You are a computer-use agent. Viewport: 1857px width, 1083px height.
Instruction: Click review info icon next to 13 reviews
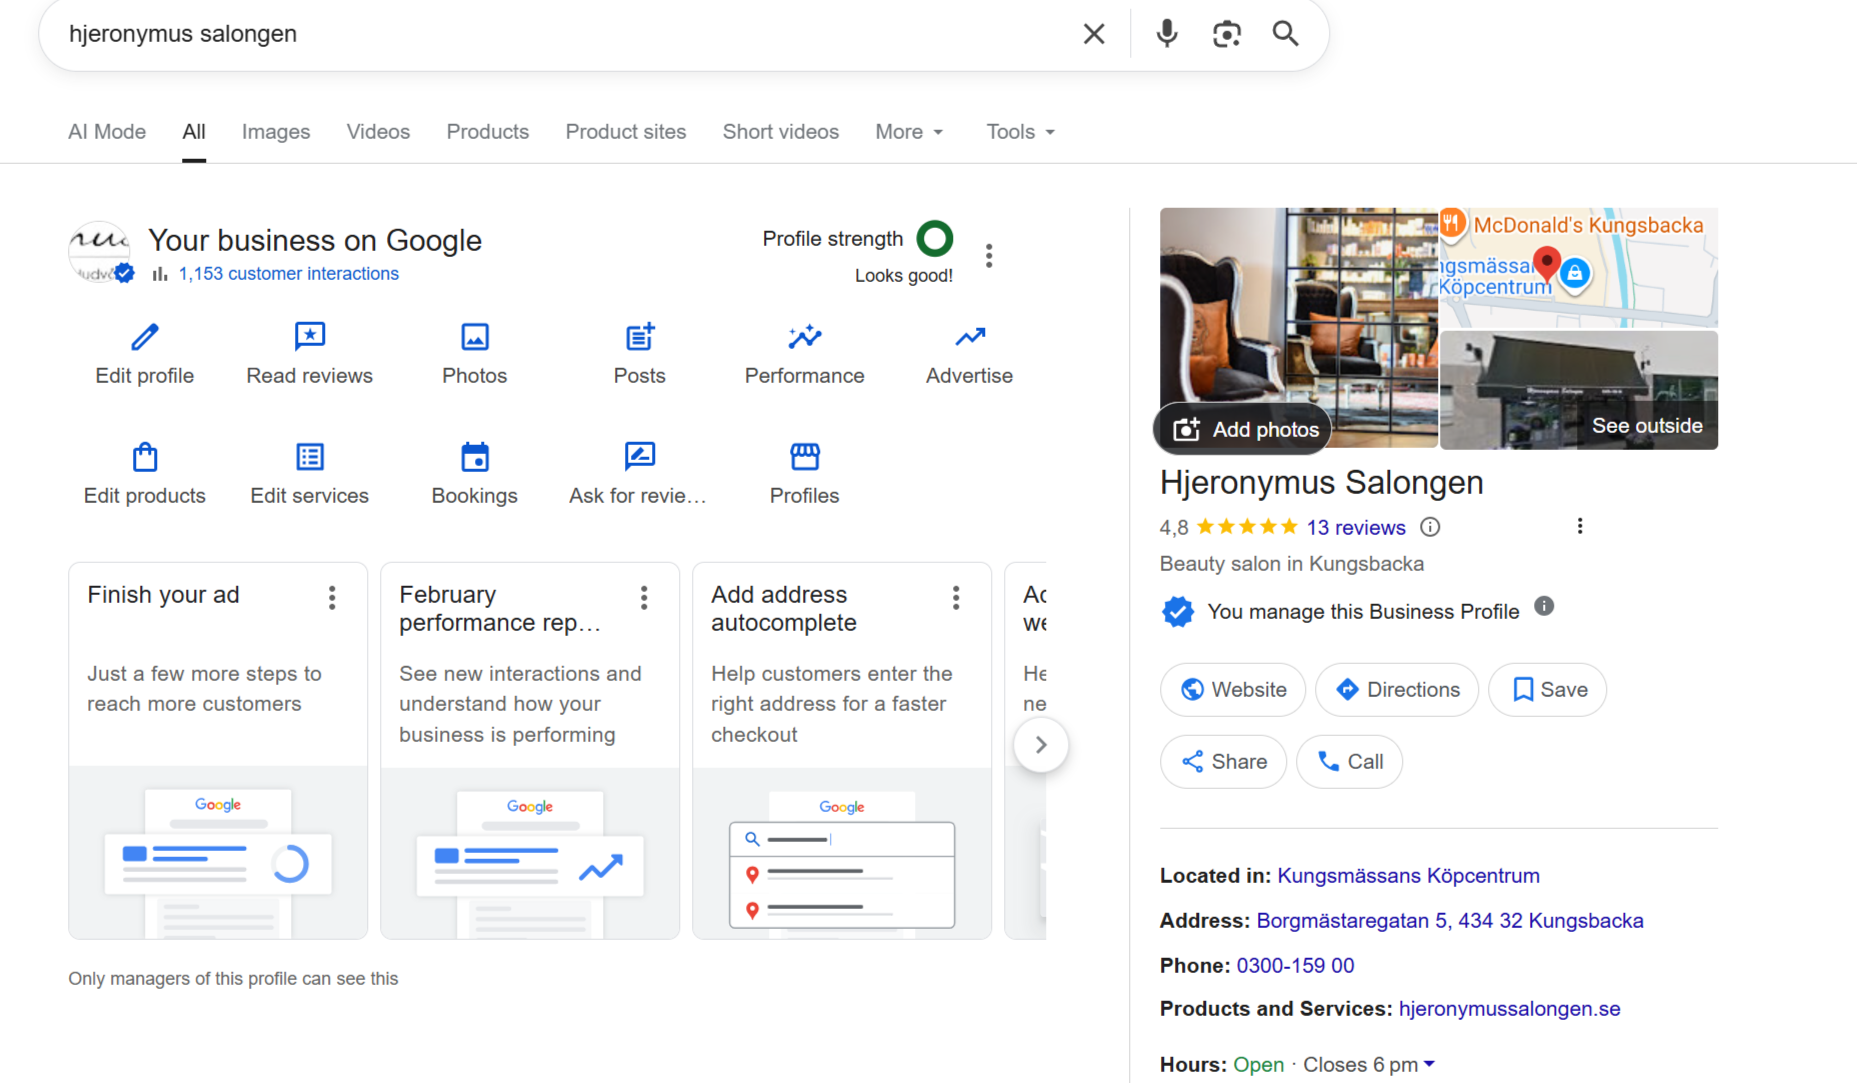click(1431, 527)
